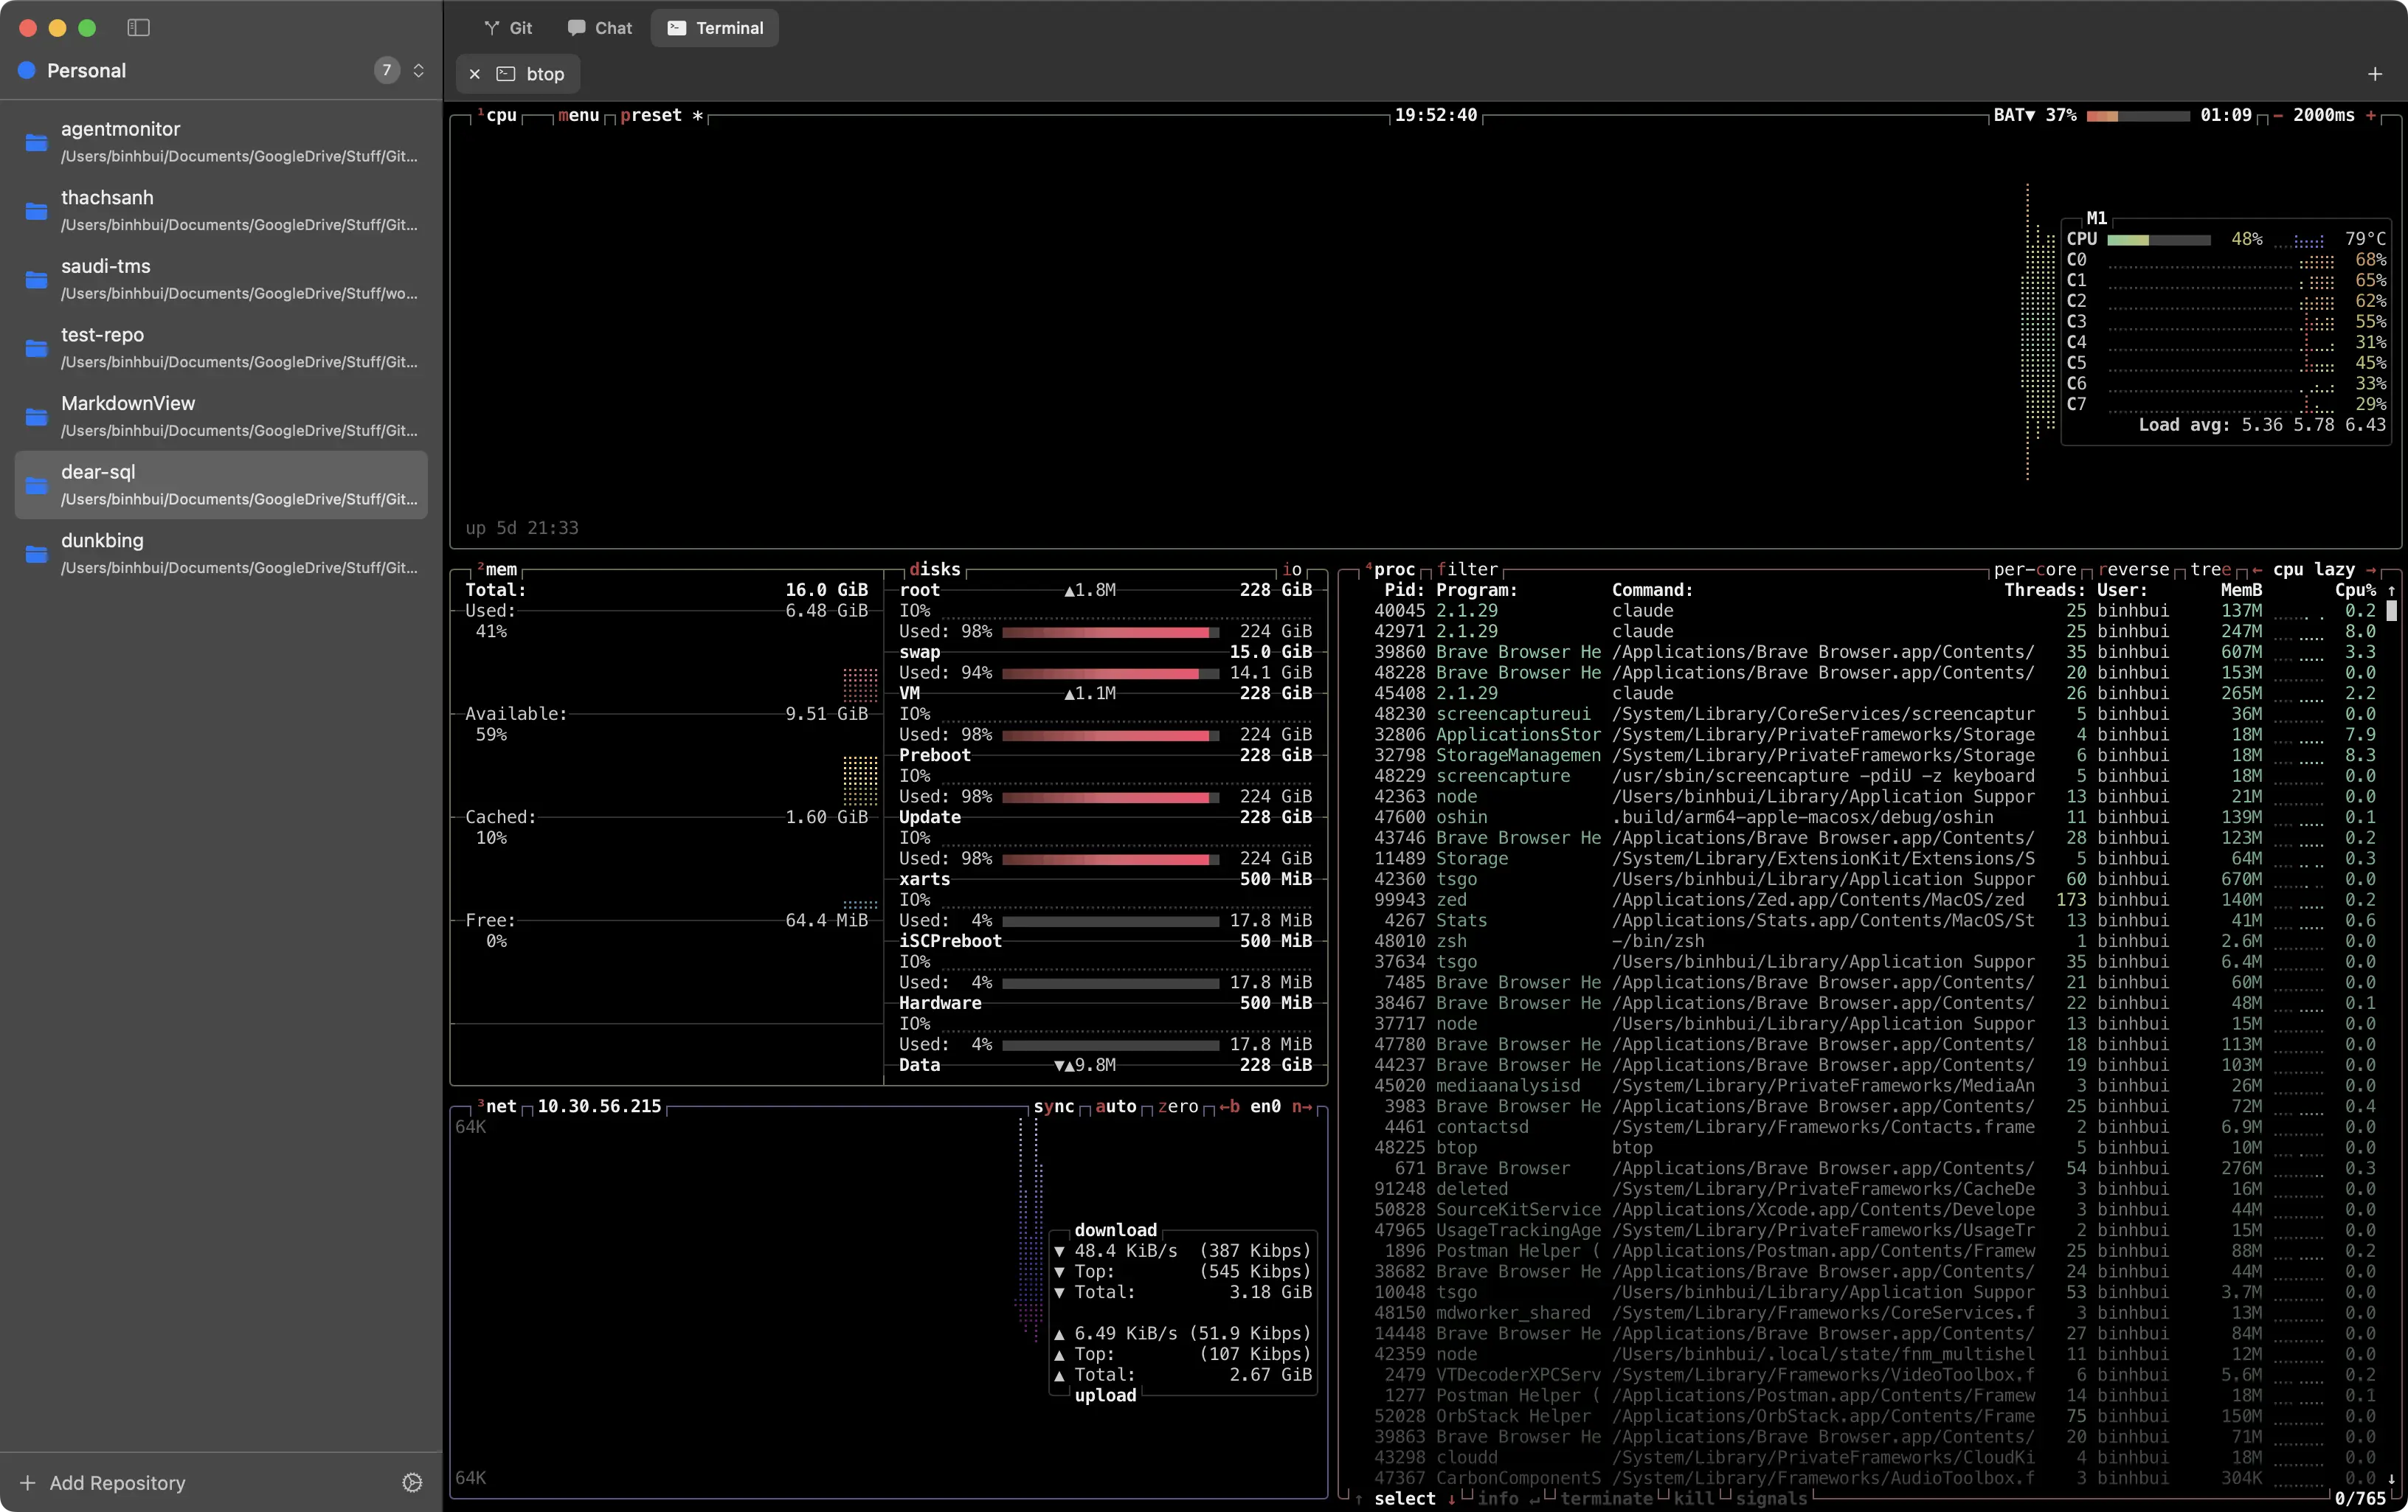
Task: Close the btop terminal tab
Action: point(474,73)
